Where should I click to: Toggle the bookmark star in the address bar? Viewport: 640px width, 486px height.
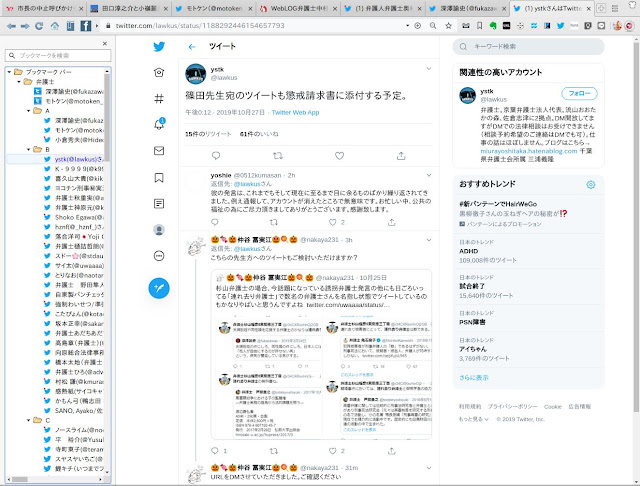click(449, 26)
